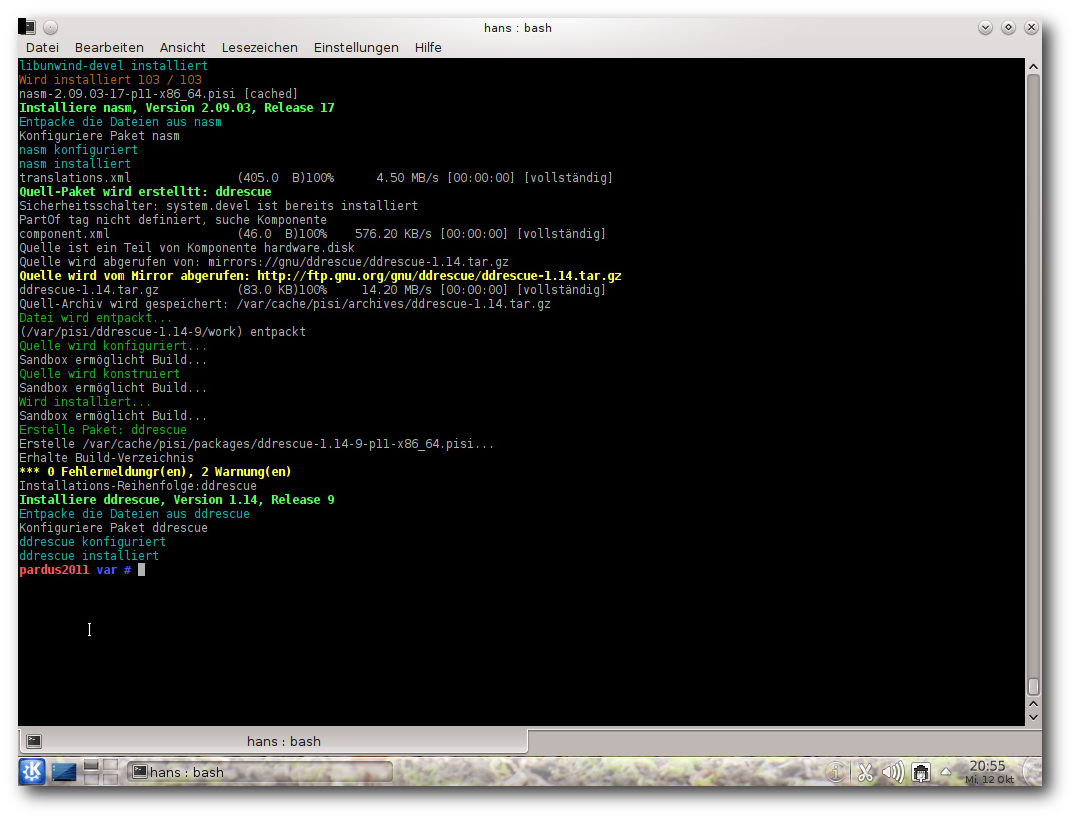
Task: Click line 'nasm-2.09.03-17-p11-x86_64.pisi [cached]'
Action: click(x=159, y=94)
